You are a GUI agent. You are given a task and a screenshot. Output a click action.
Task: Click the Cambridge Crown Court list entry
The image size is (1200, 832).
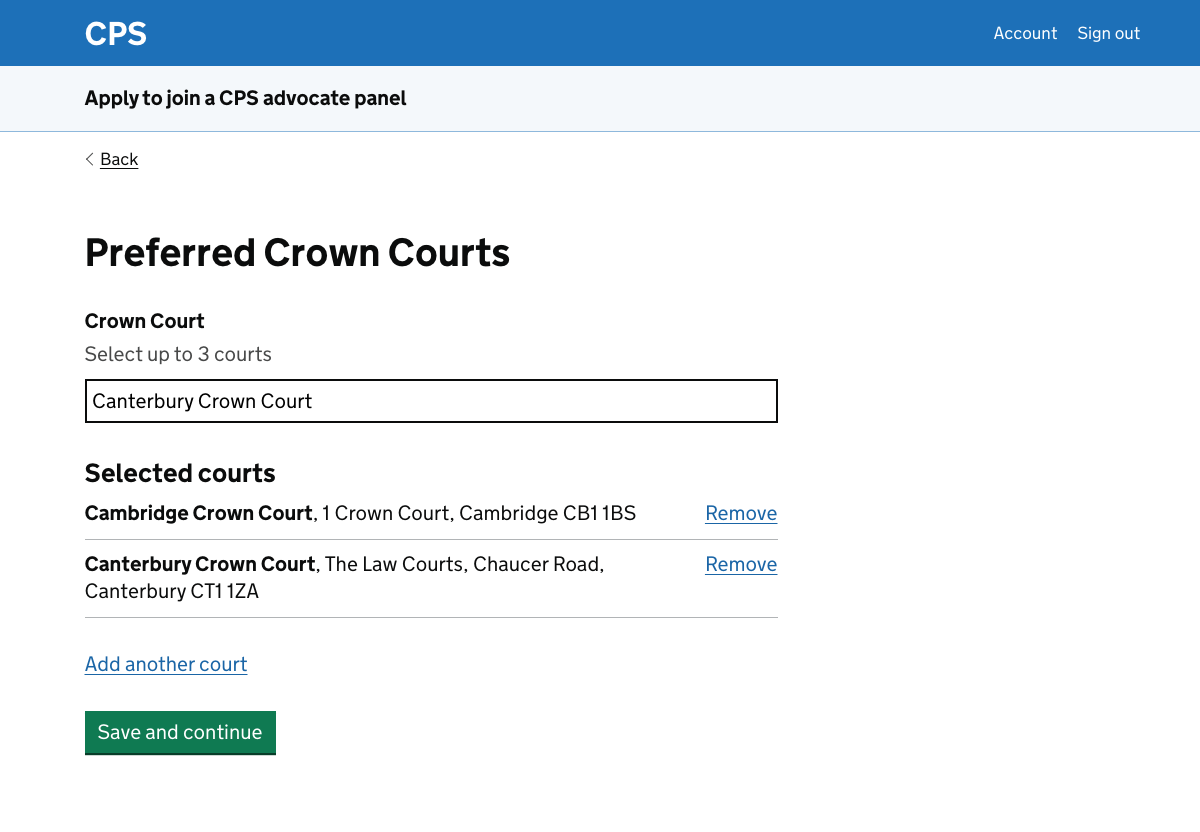pos(360,513)
